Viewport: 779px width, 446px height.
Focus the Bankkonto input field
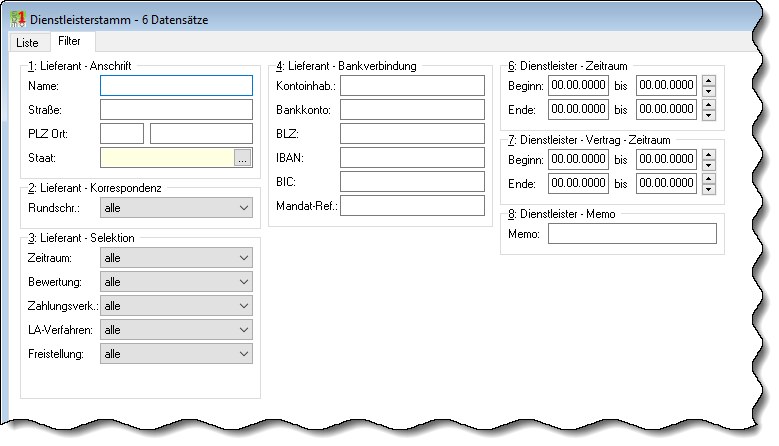(x=412, y=109)
